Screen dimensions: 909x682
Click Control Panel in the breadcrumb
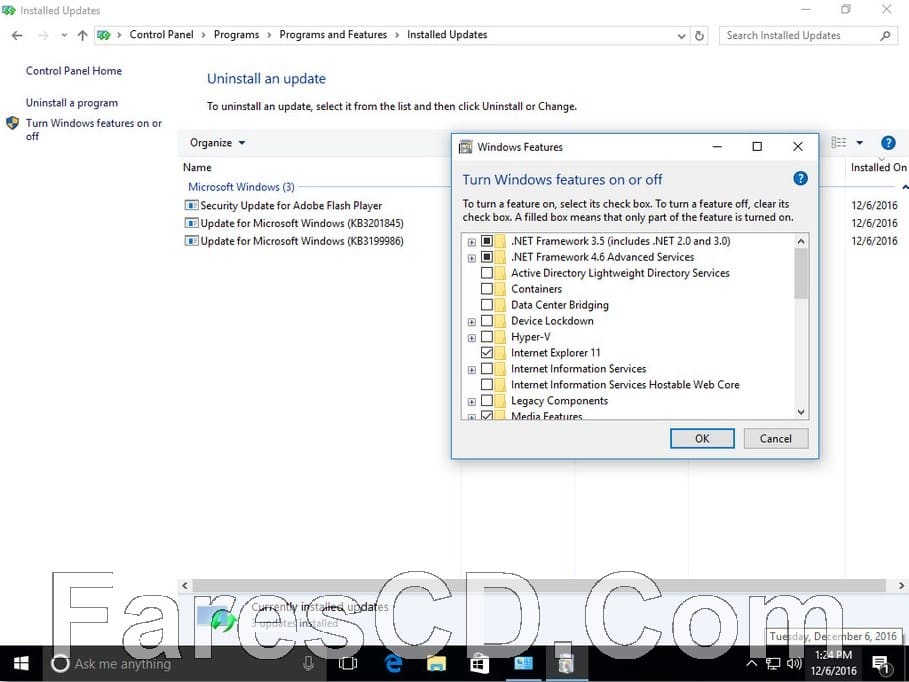click(161, 35)
